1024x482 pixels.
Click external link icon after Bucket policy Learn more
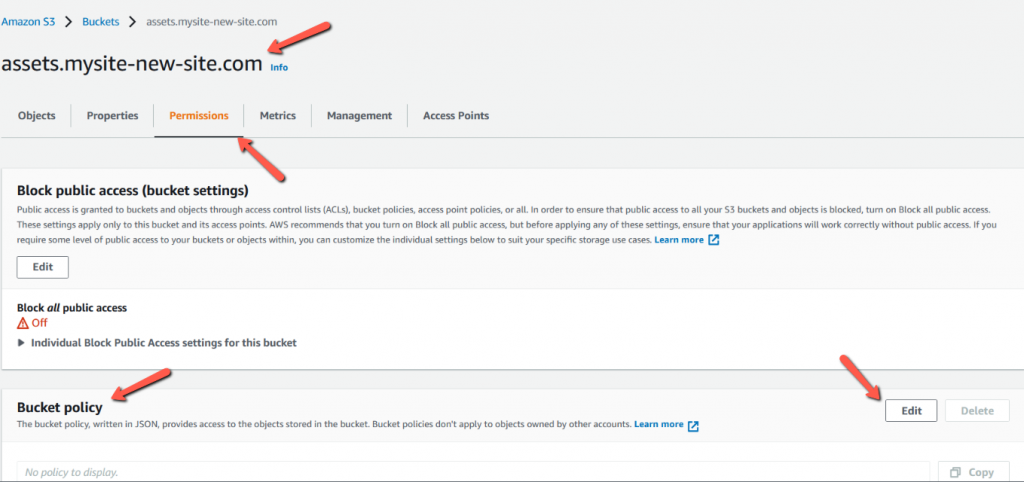click(694, 425)
